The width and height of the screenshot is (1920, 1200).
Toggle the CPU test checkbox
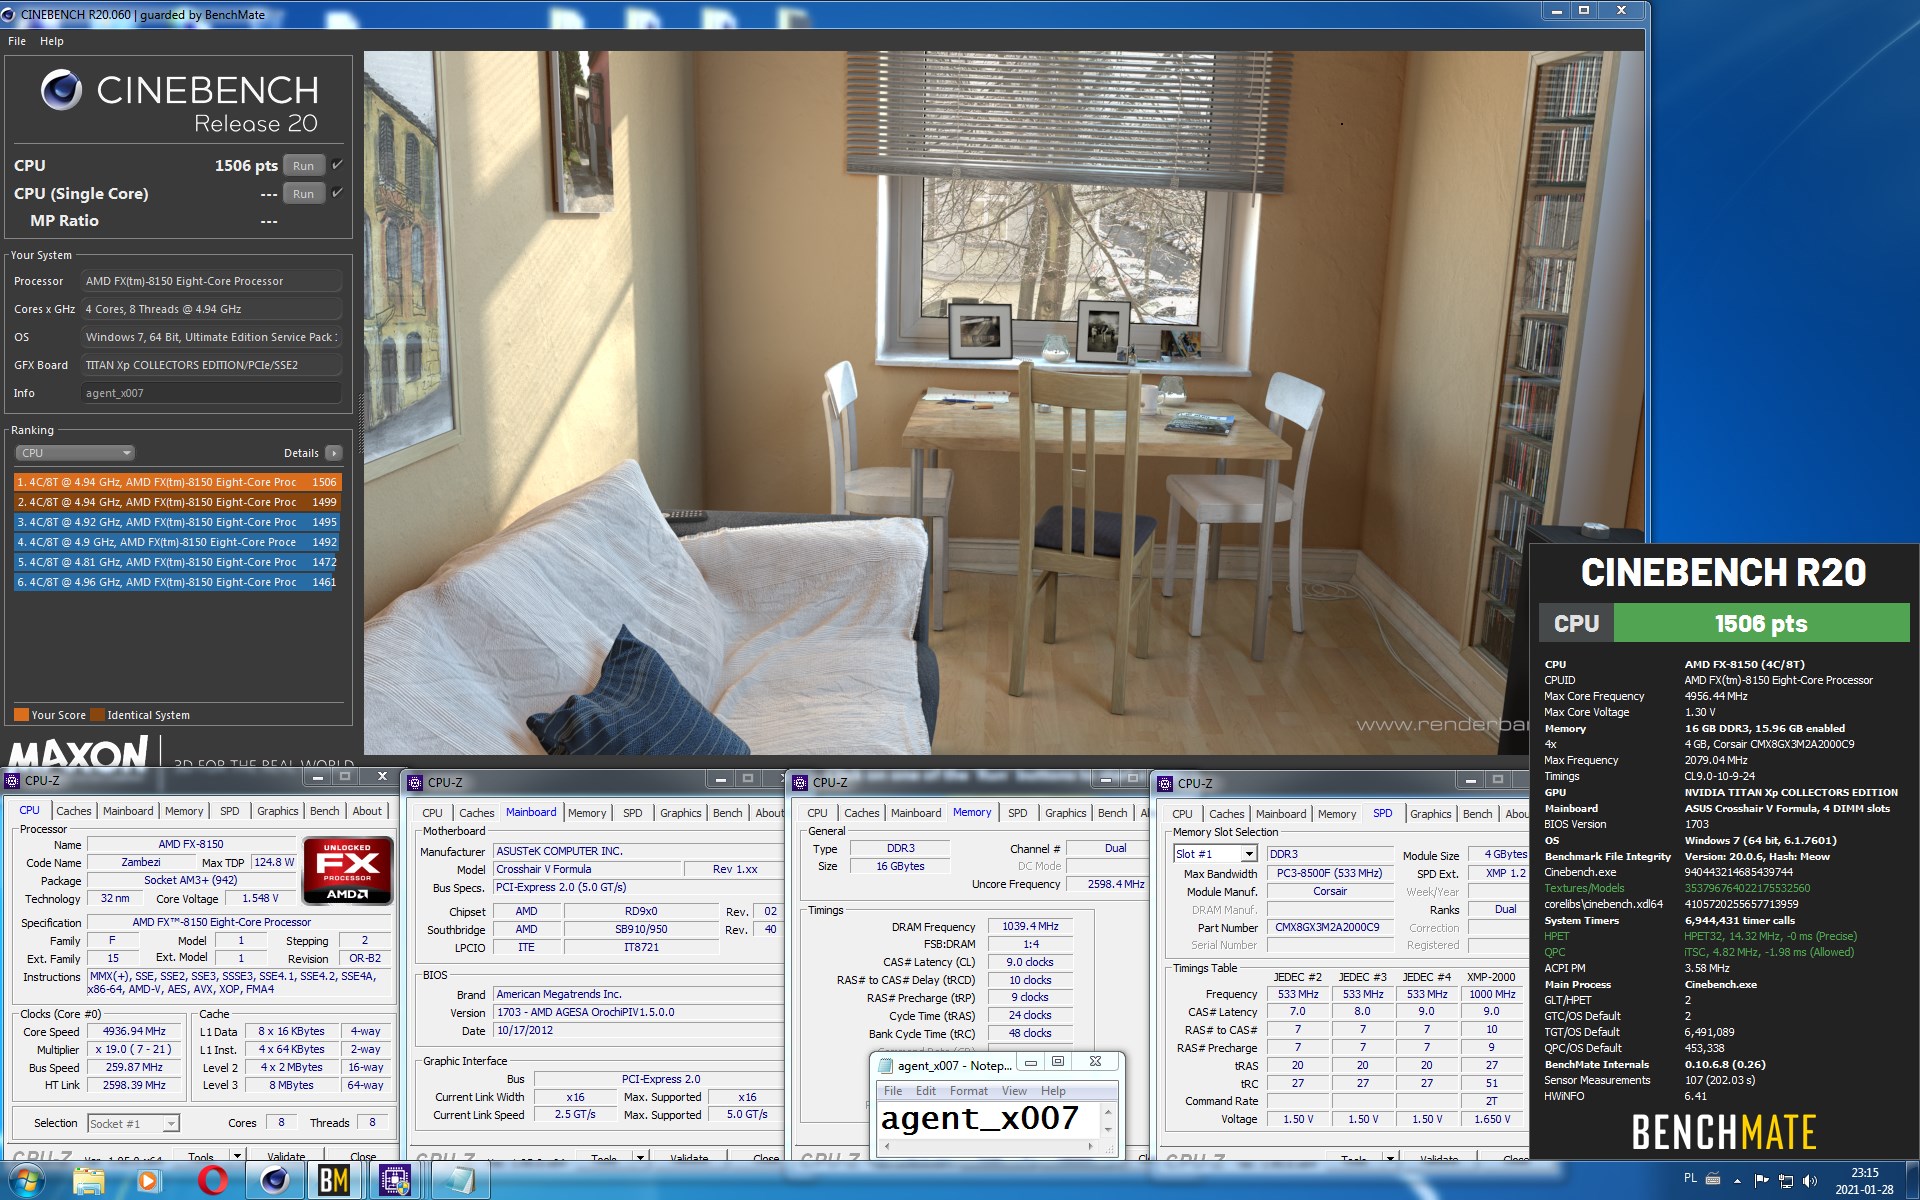click(337, 165)
